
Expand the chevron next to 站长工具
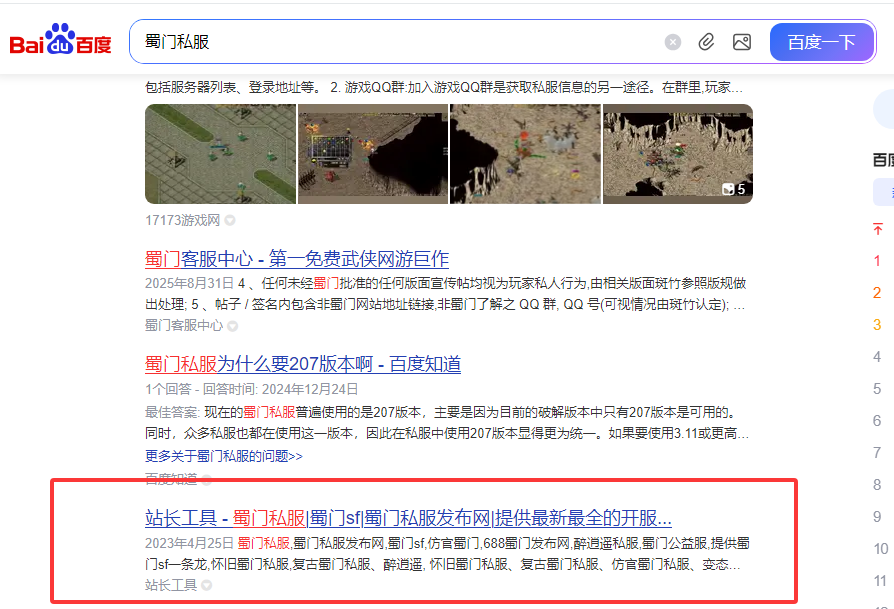click(x=204, y=585)
